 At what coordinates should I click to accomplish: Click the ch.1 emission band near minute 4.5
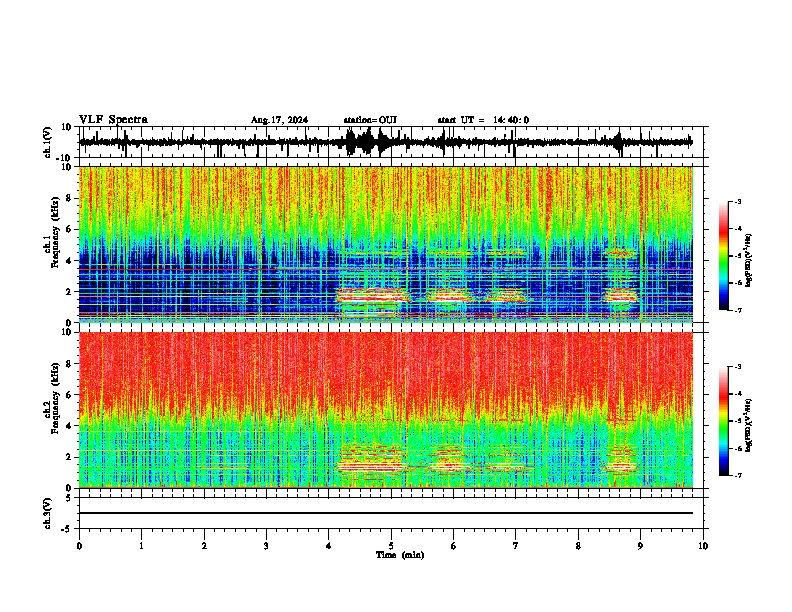pyautogui.click(x=373, y=295)
